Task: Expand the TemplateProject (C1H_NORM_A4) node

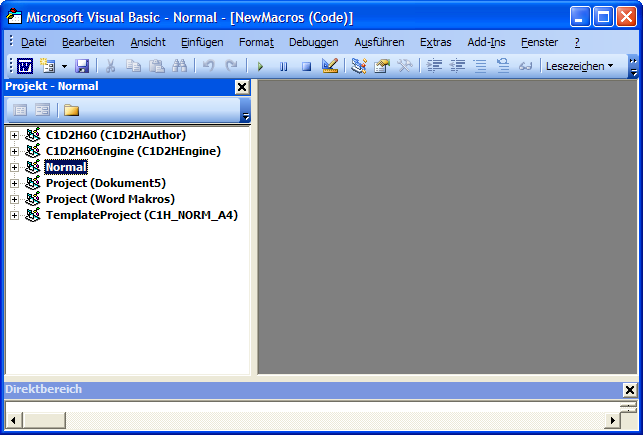Action: (x=14, y=215)
